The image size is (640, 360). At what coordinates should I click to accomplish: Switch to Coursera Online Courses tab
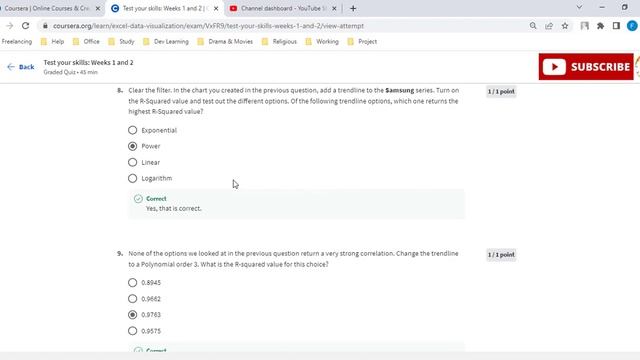click(x=47, y=8)
